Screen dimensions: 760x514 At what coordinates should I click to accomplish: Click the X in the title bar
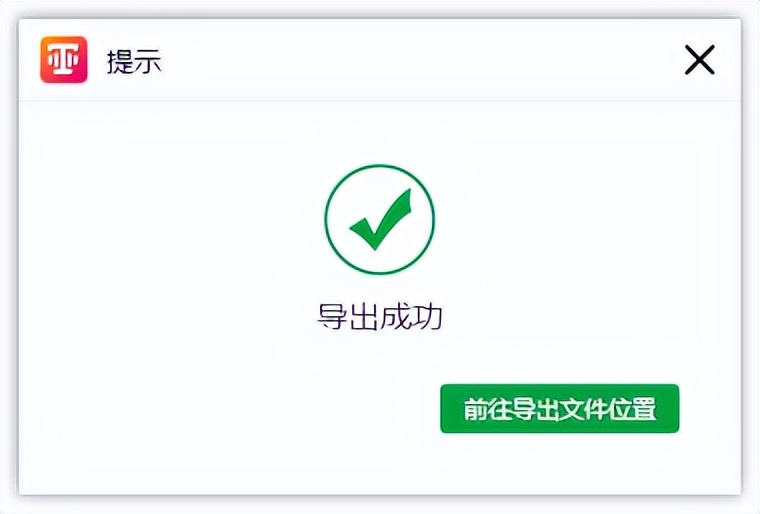pyautogui.click(x=699, y=61)
